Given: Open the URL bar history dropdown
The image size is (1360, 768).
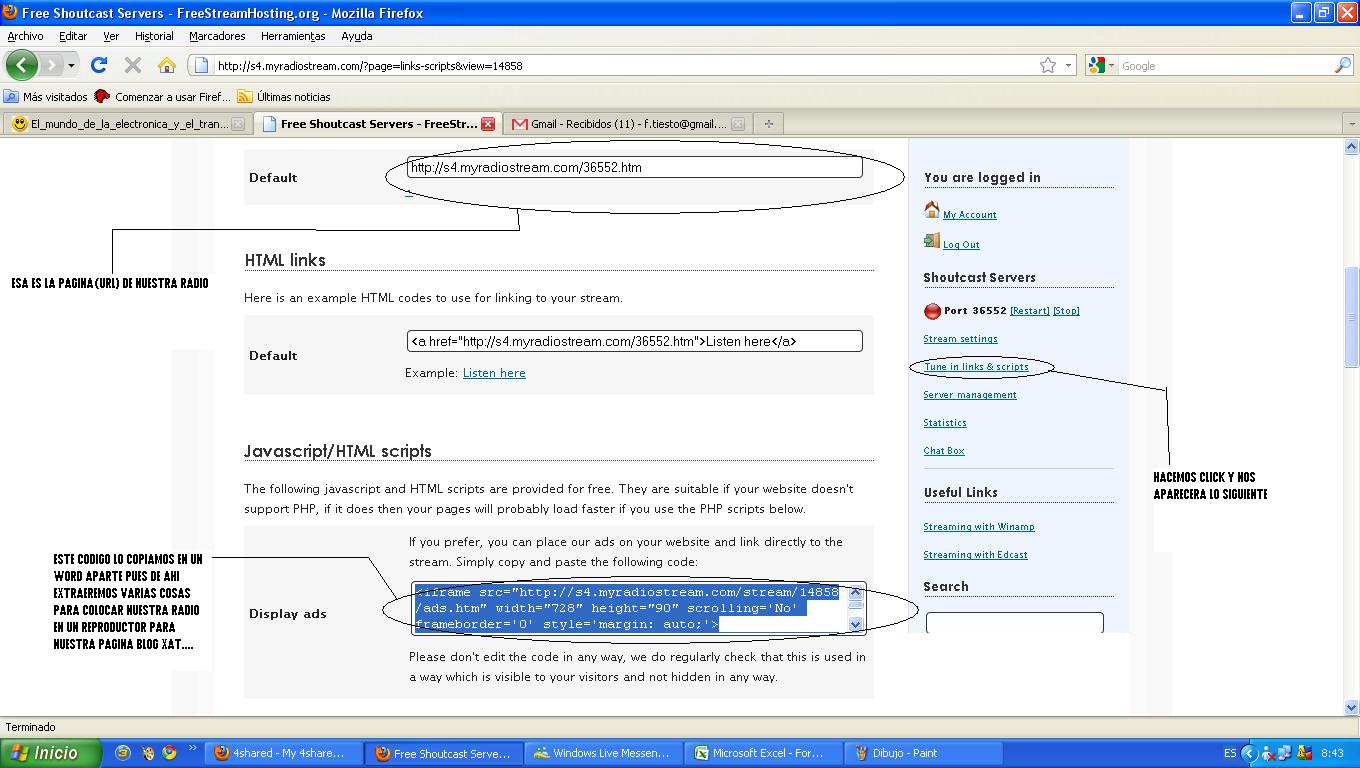Looking at the screenshot, I should tap(1068, 66).
